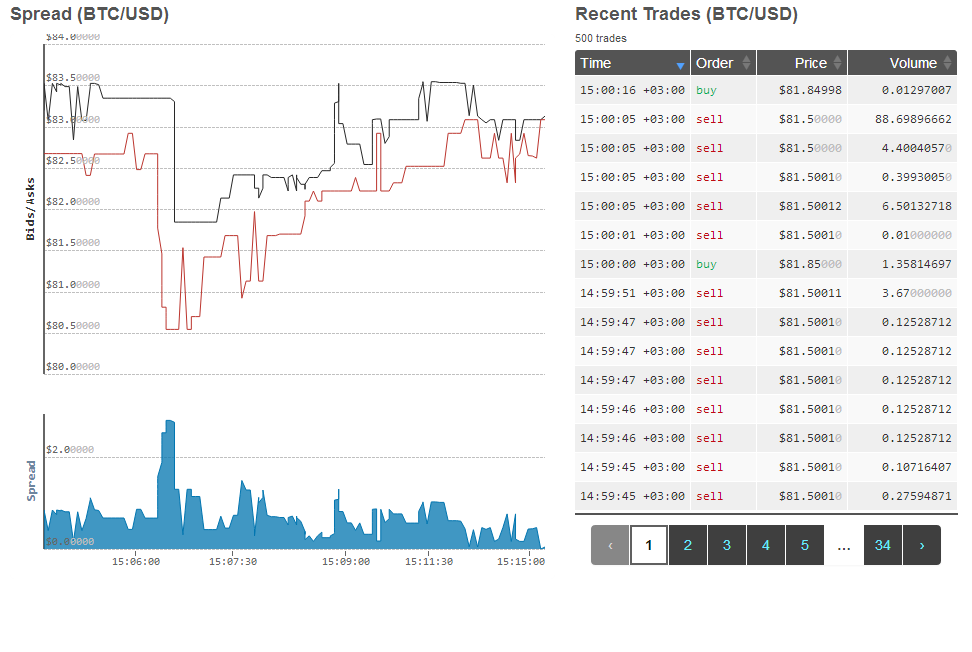The width and height of the screenshot is (972, 652).
Task: Click the 14:59:51 sell trade row
Action: click(765, 293)
